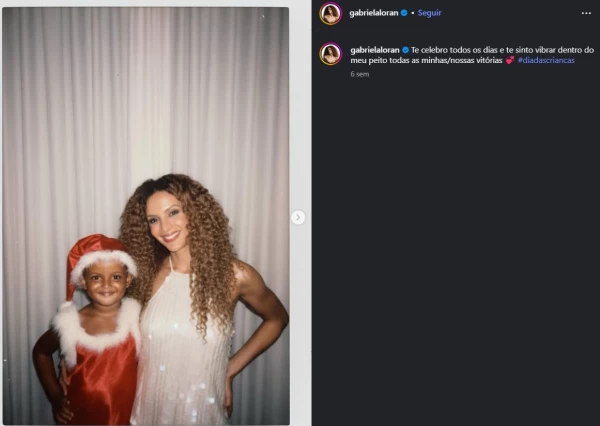Advance to the next photo with the arrow
The image size is (600, 426).
pyautogui.click(x=298, y=217)
